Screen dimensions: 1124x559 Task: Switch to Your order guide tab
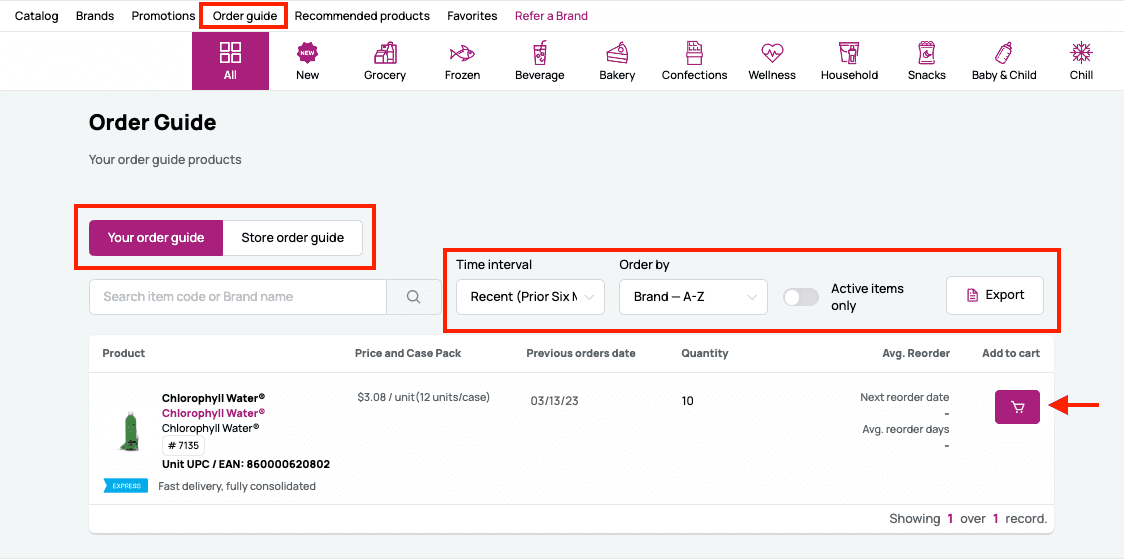(156, 238)
